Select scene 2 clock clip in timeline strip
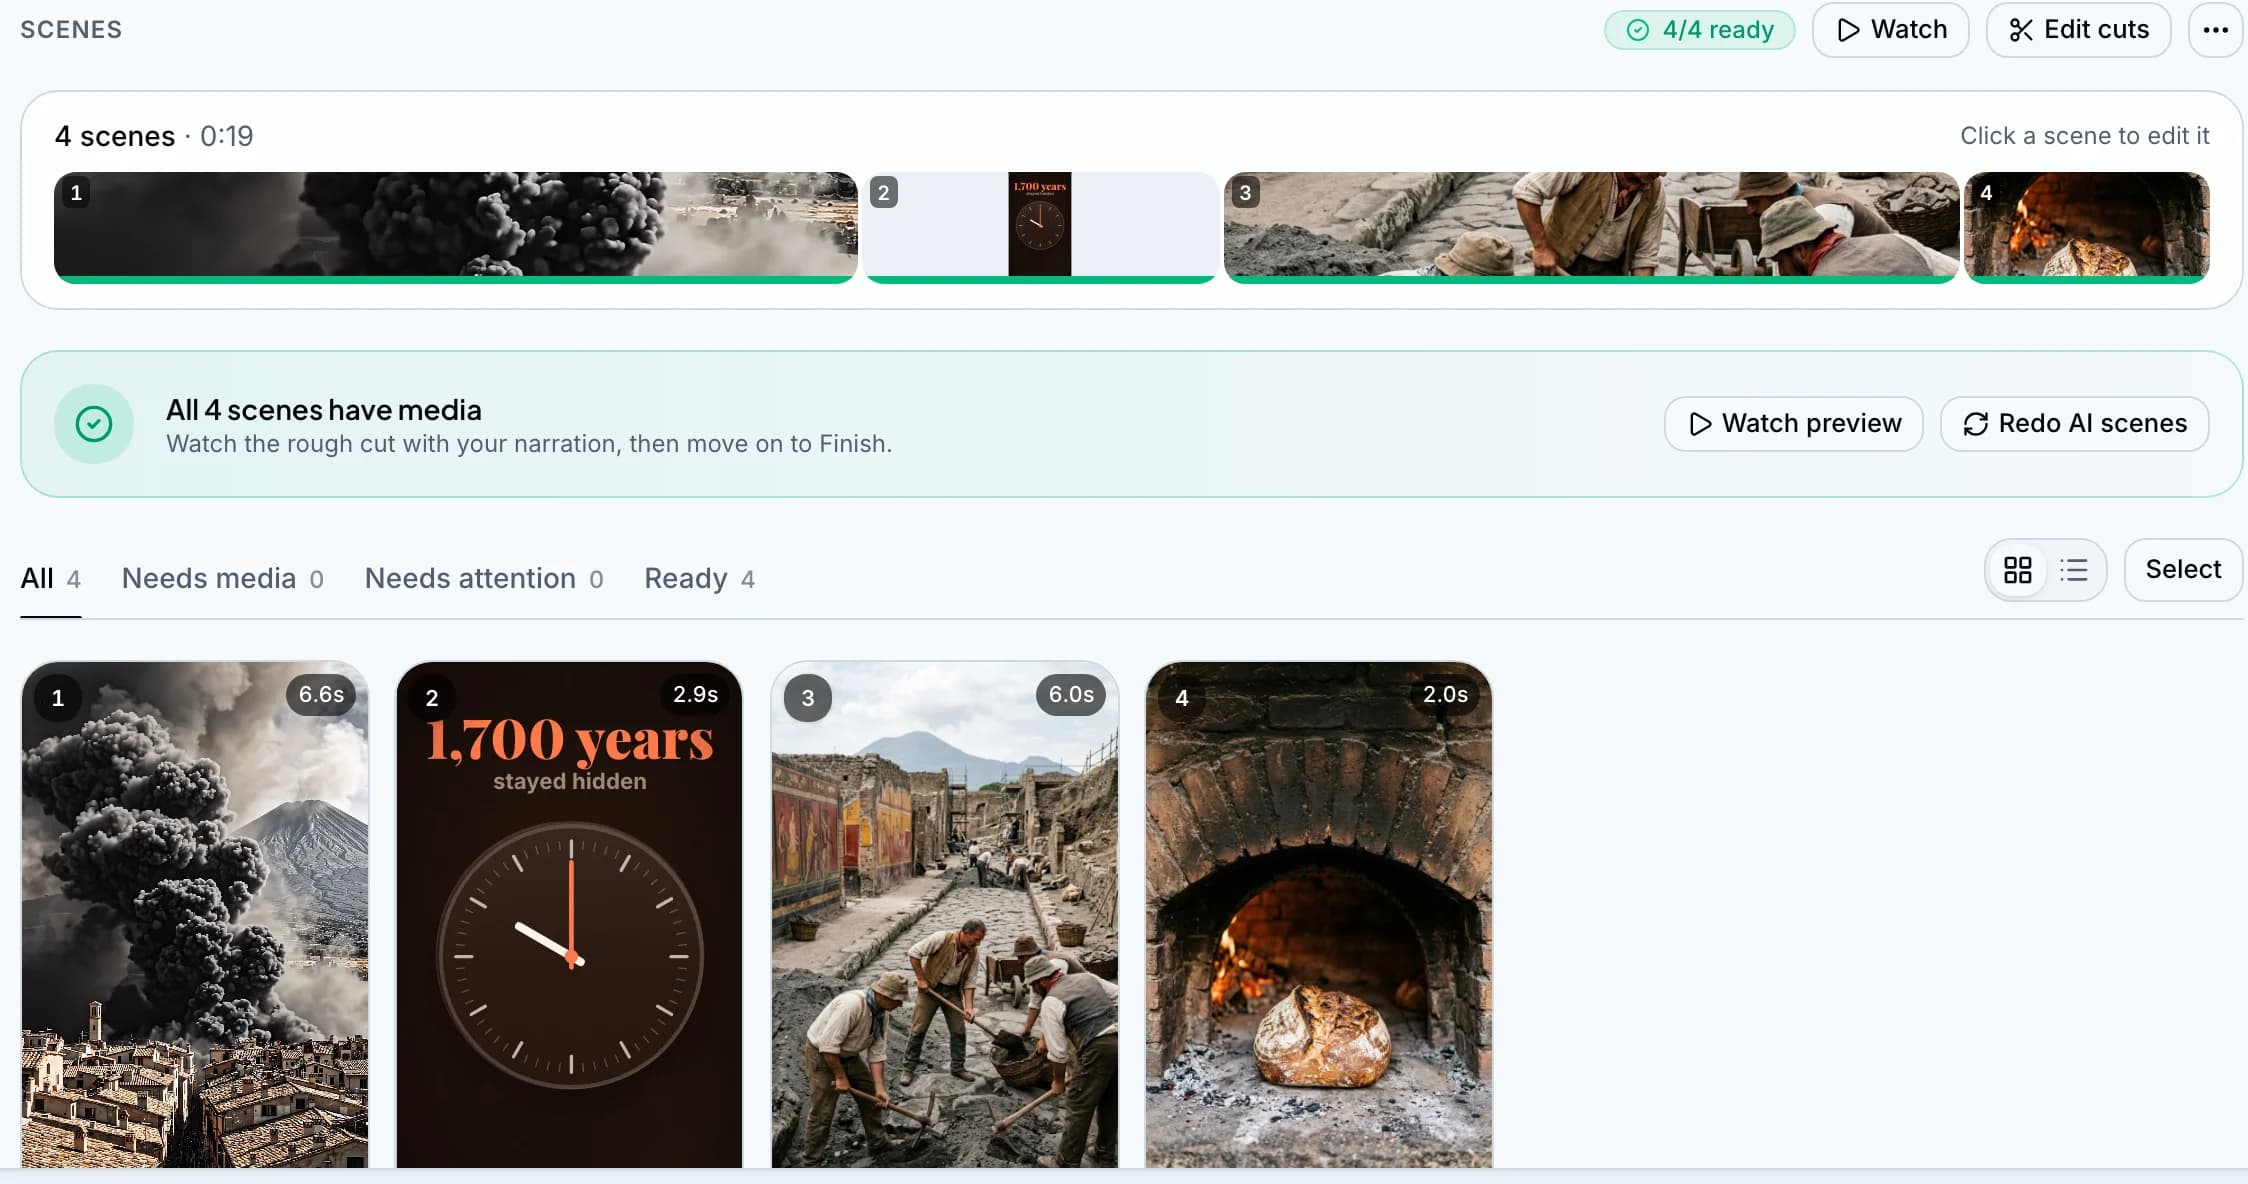The height and width of the screenshot is (1184, 2248). (1040, 228)
